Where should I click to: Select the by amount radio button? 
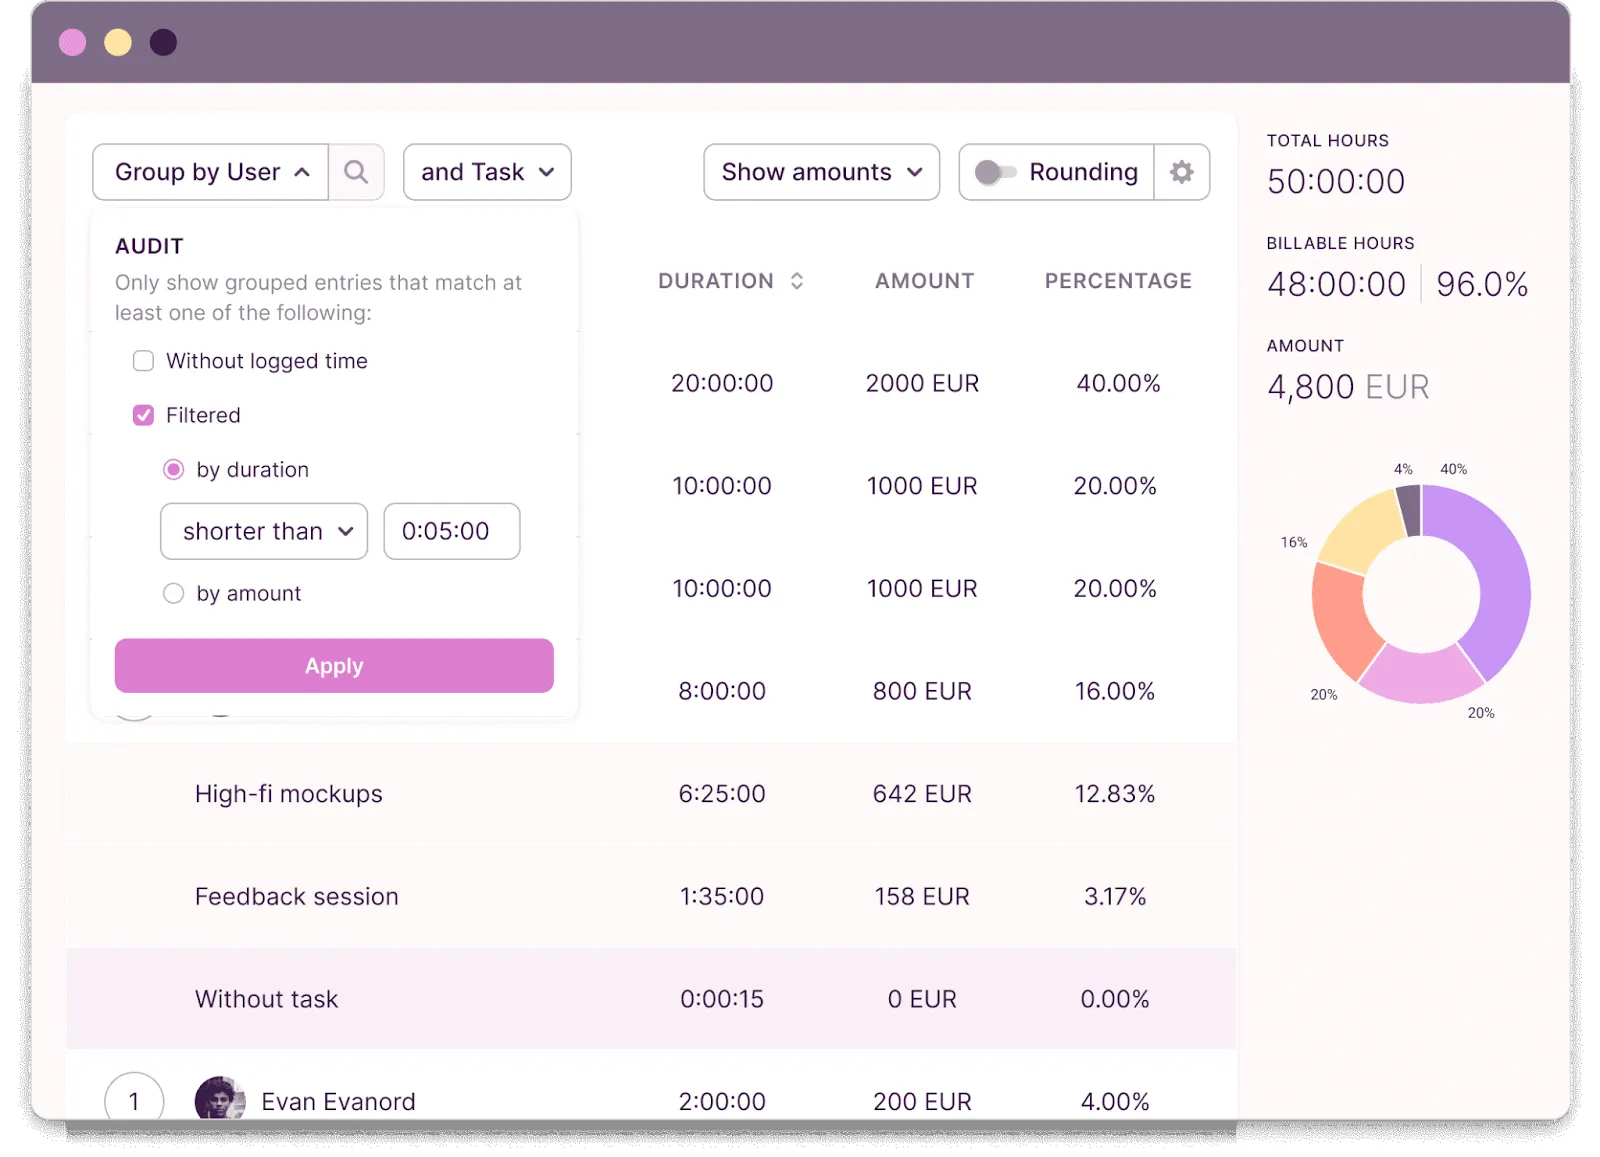tap(173, 593)
